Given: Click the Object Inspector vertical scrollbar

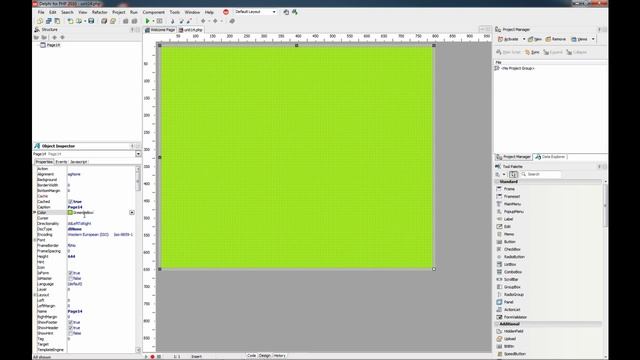Looking at the screenshot, I should tap(138, 259).
